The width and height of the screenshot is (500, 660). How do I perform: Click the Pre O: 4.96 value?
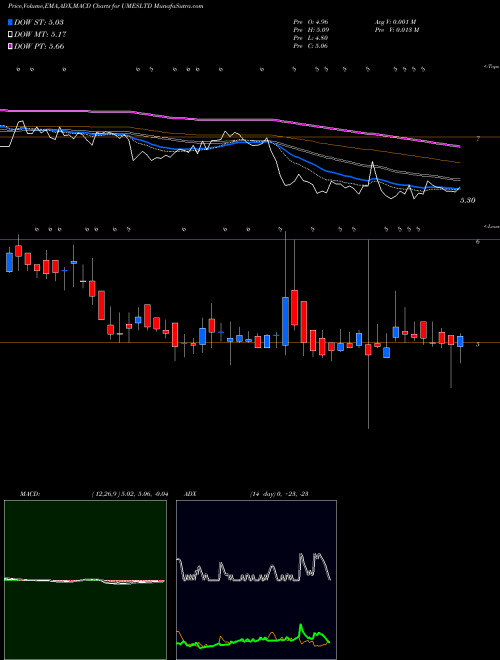[x=310, y=21]
